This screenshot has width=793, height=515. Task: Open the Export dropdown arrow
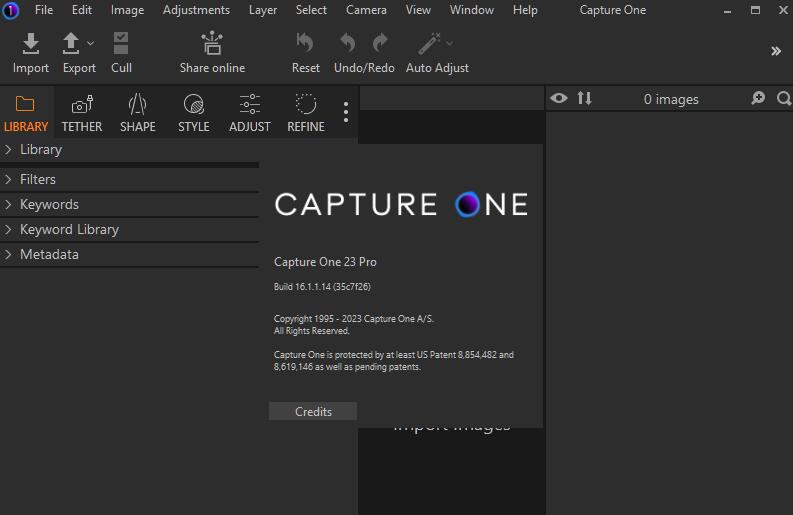pyautogui.click(x=91, y=43)
